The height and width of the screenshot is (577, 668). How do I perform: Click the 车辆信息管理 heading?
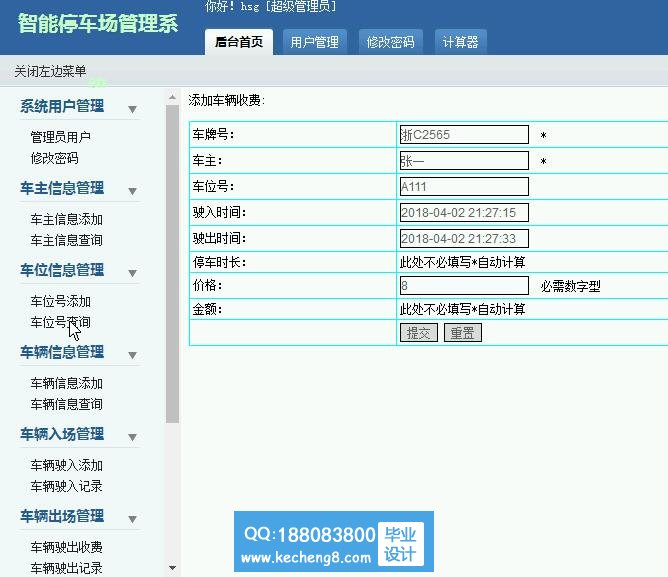[62, 352]
